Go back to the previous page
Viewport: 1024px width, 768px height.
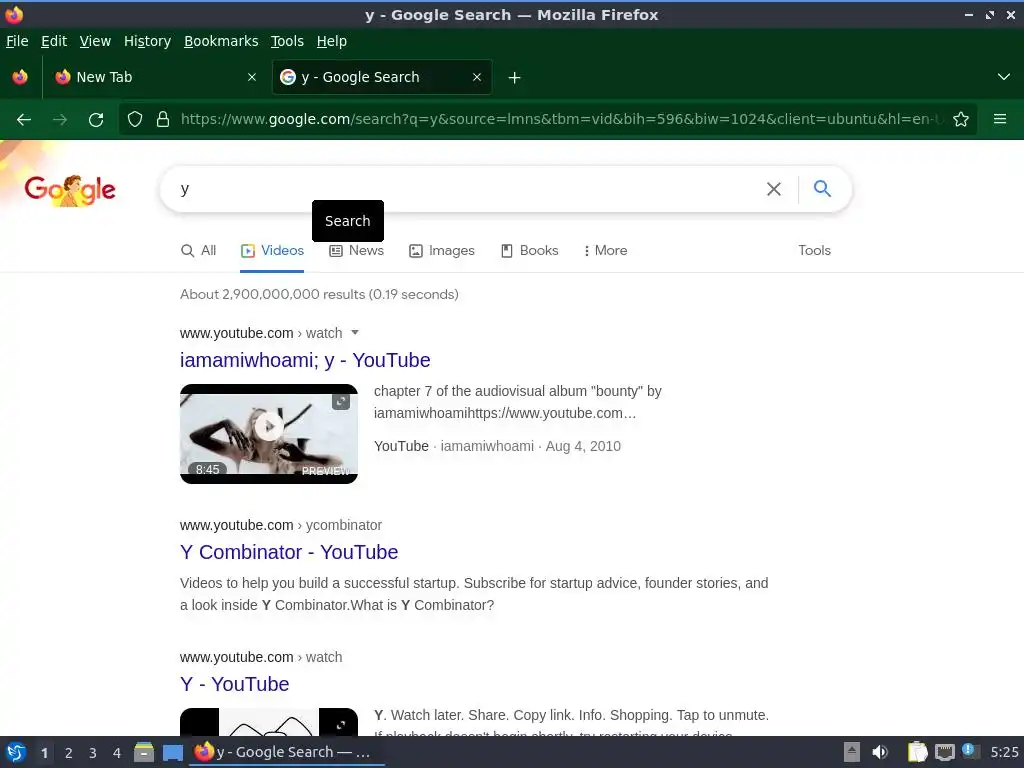point(24,120)
